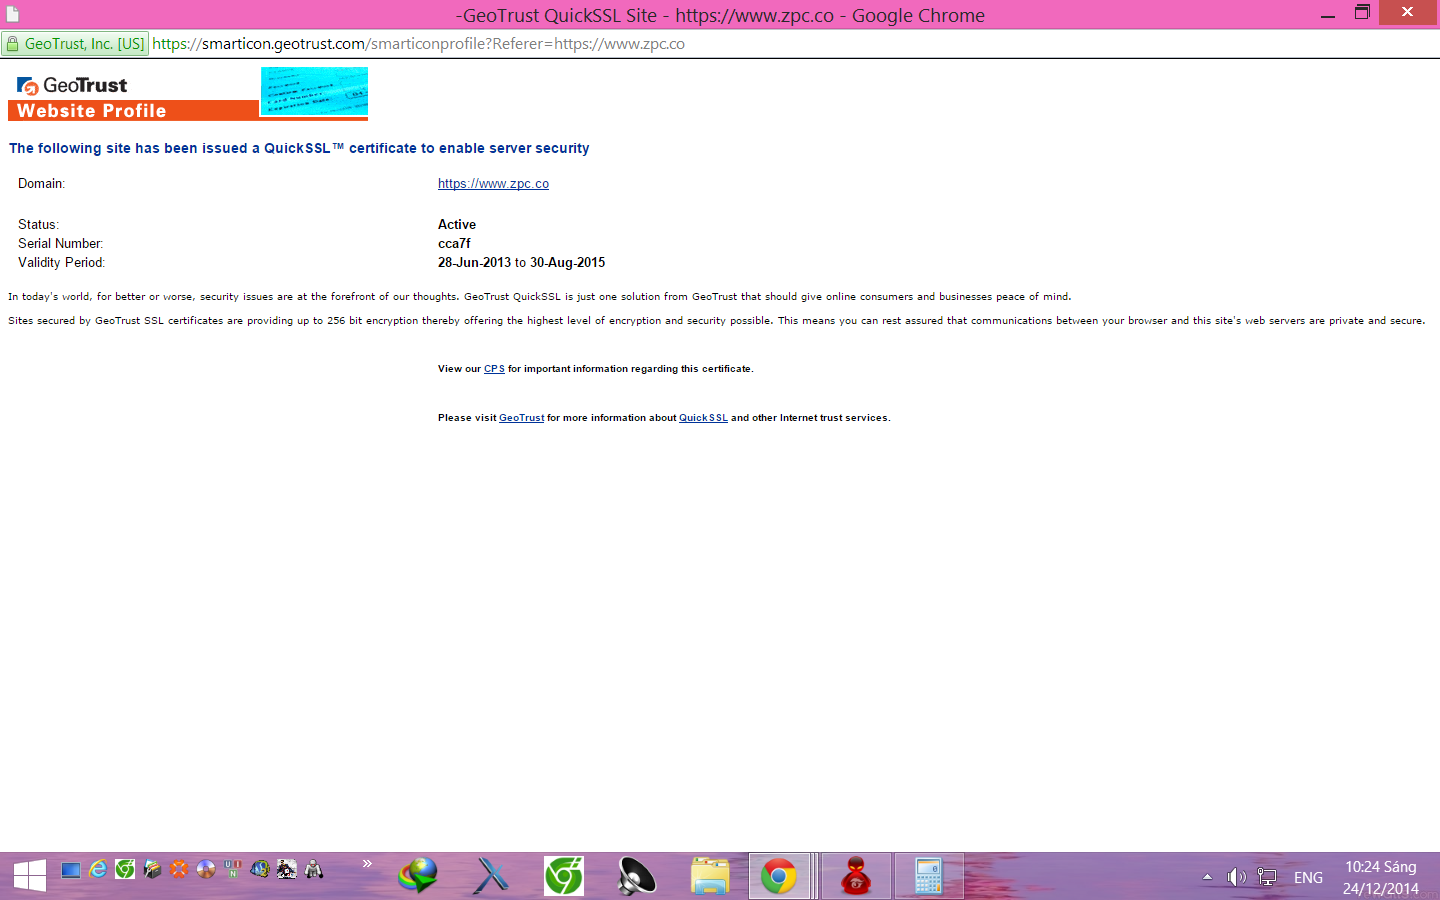Minimize the Chrome window
This screenshot has width=1440, height=900.
(1328, 14)
